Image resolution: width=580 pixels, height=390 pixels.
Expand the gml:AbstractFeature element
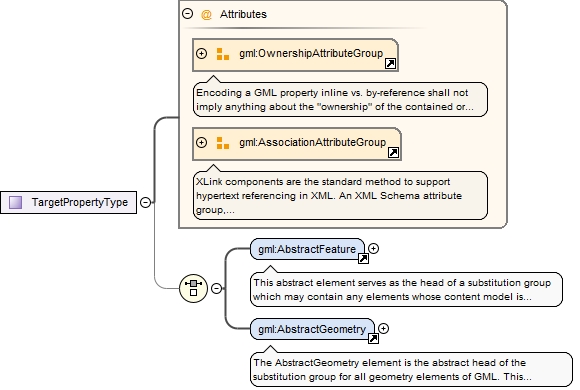coord(374,249)
